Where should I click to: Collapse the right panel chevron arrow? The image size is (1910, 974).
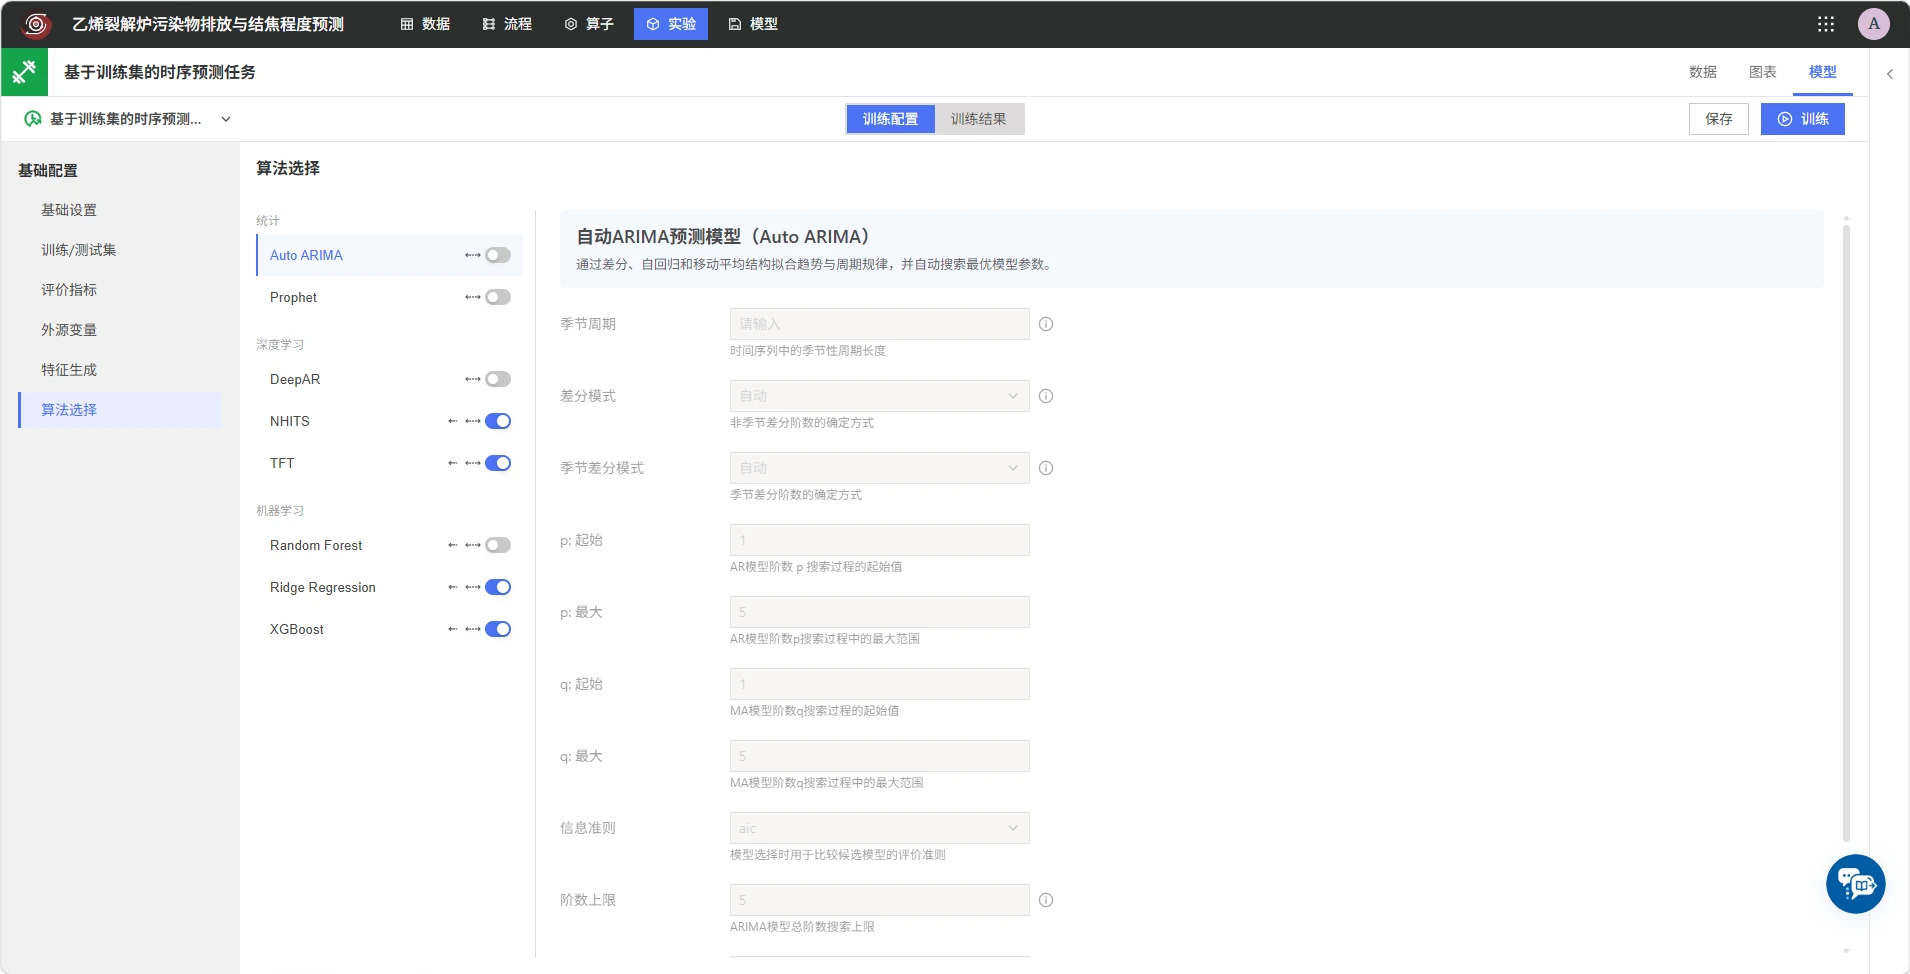click(x=1890, y=74)
